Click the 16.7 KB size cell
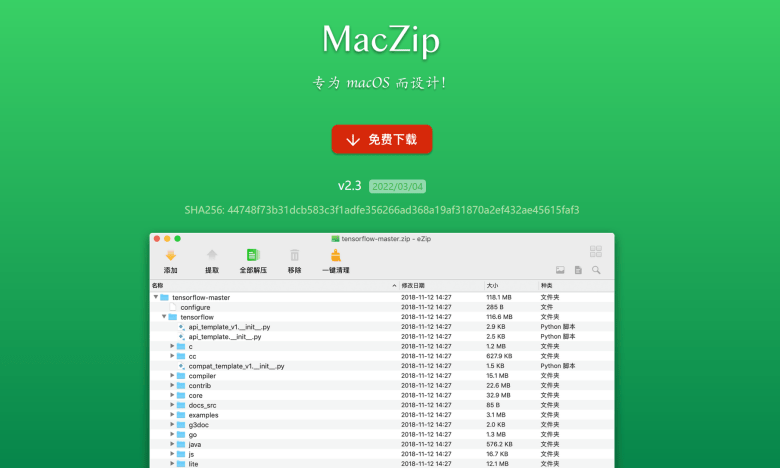The image size is (780, 468). click(x=497, y=454)
